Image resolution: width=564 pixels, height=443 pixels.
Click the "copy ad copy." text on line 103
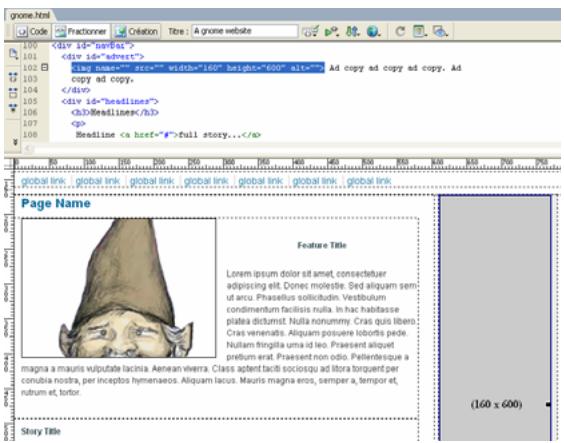point(103,79)
